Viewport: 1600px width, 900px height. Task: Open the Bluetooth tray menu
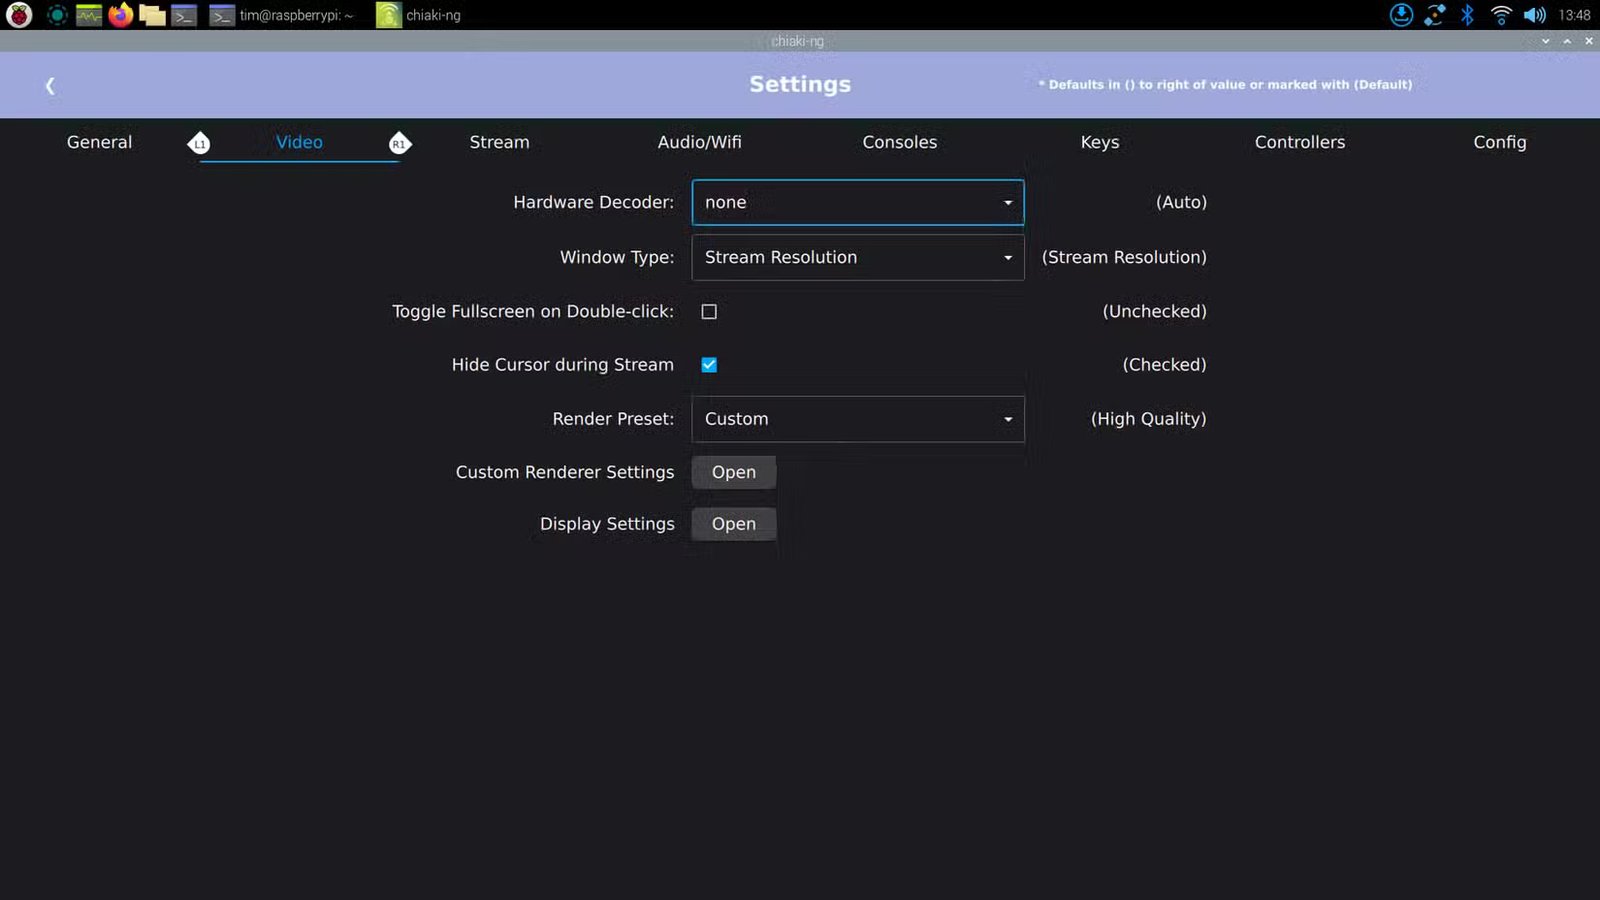click(1467, 15)
